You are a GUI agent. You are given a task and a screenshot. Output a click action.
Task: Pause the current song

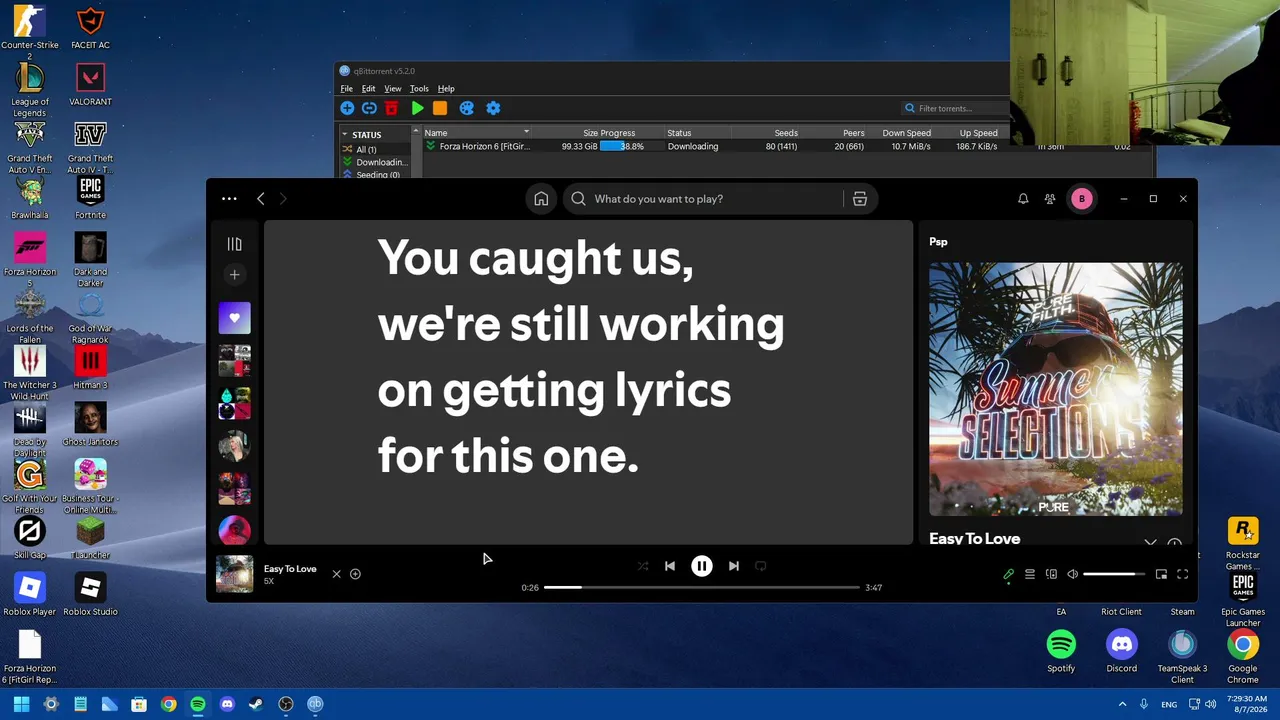[x=702, y=566]
